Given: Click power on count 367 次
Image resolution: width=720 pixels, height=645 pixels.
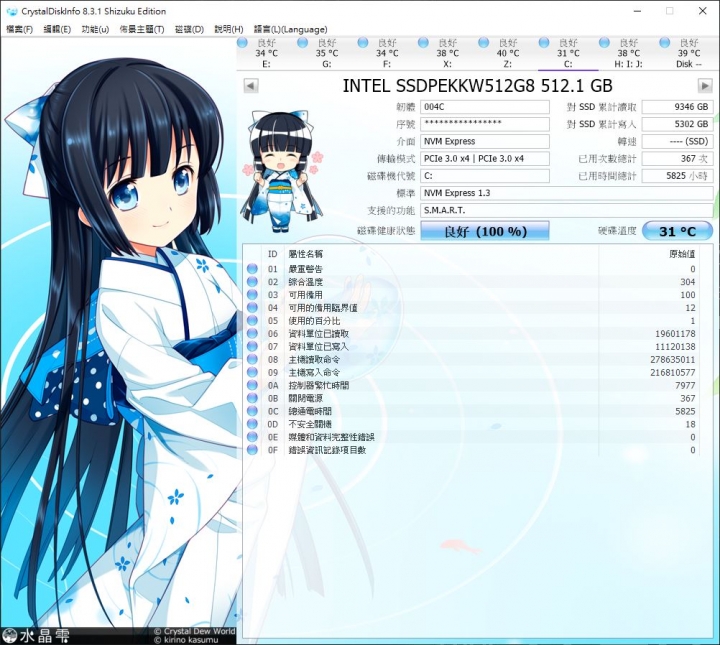Looking at the screenshot, I should (677, 158).
